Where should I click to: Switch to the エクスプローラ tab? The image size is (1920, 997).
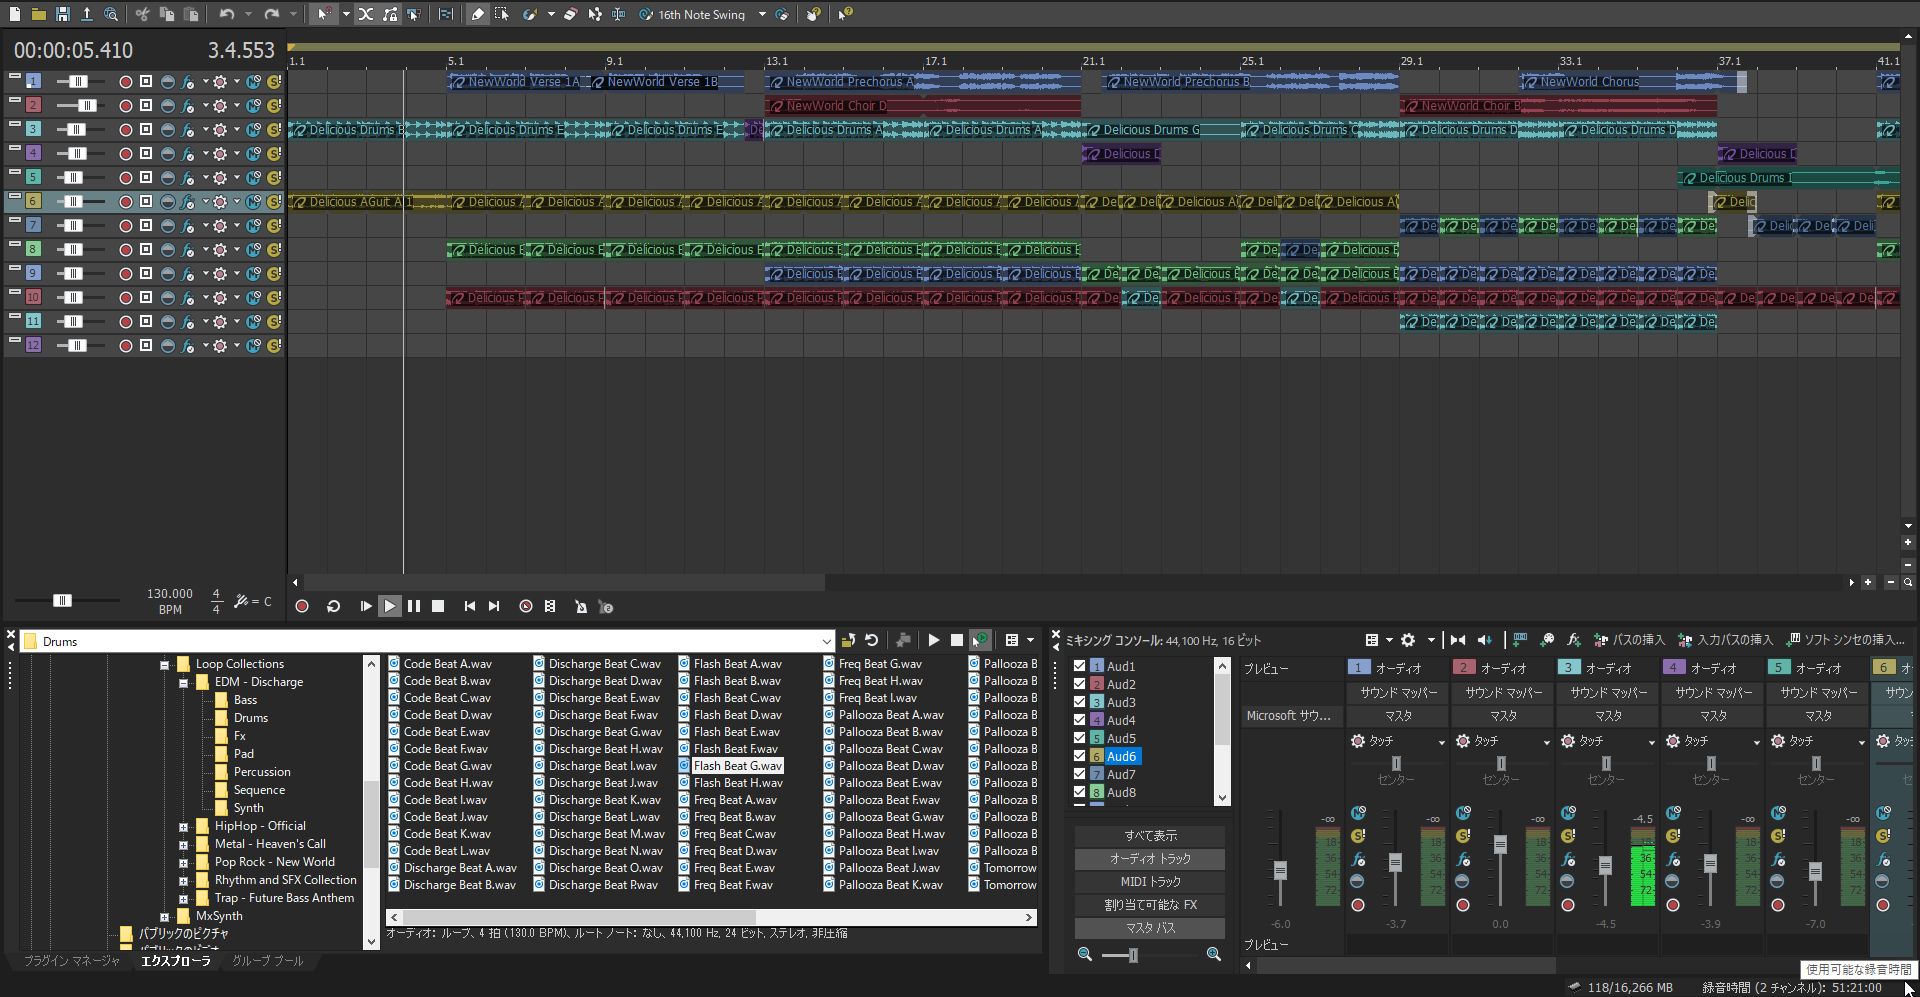coord(176,961)
